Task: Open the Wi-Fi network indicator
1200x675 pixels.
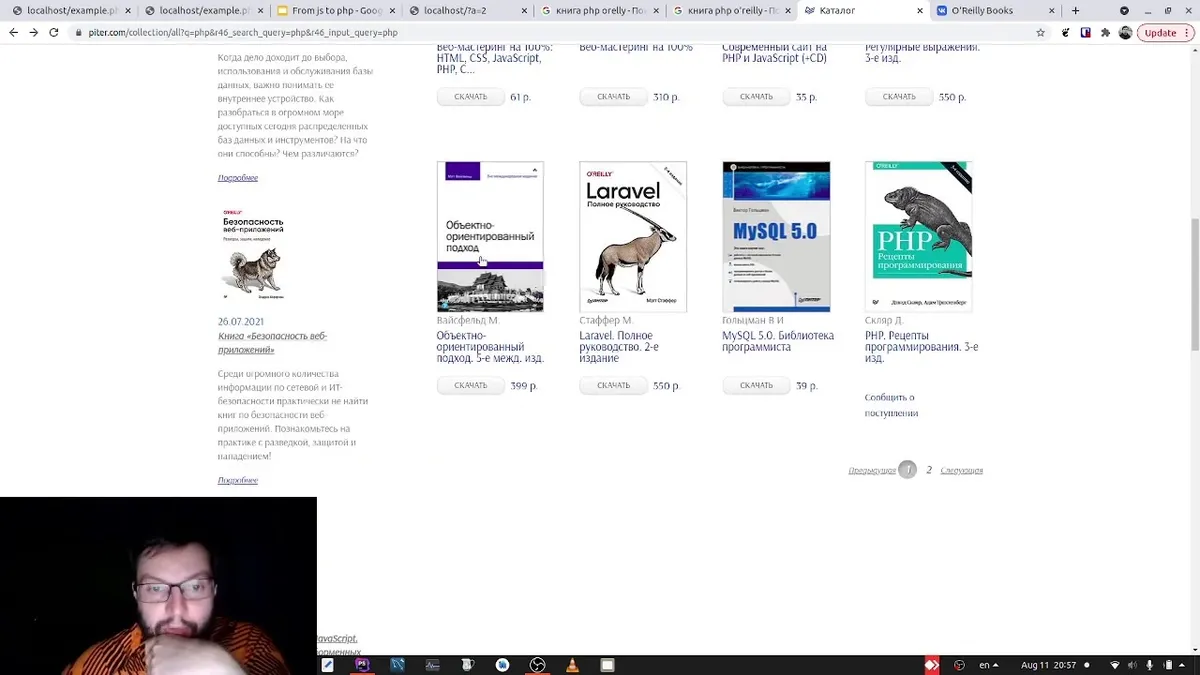Action: pyautogui.click(x=1115, y=665)
